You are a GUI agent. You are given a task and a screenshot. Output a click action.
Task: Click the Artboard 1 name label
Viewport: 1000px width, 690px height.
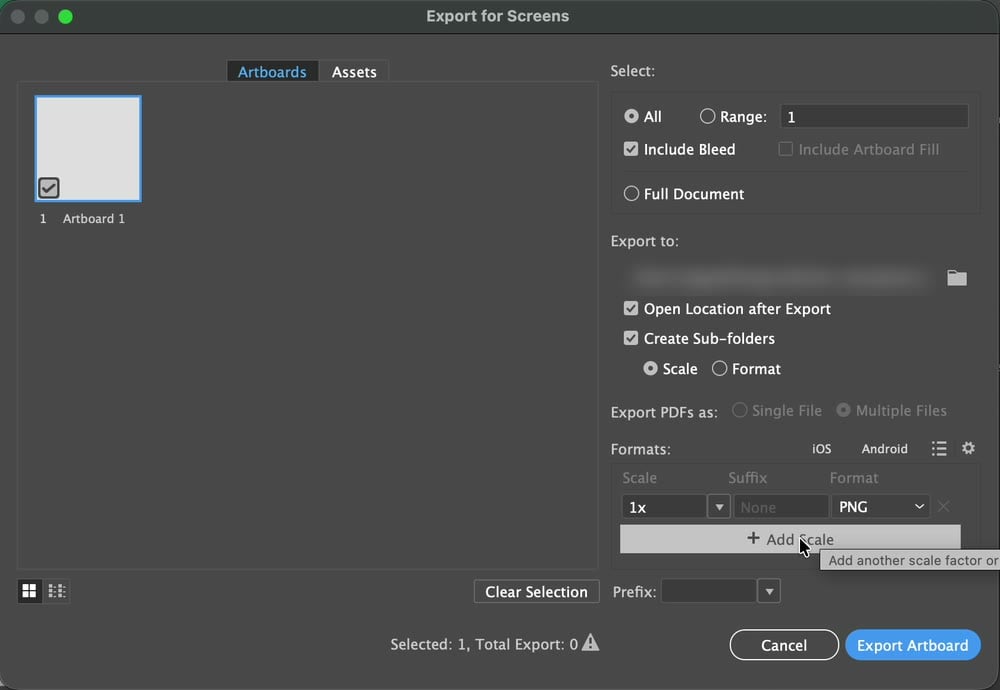94,219
